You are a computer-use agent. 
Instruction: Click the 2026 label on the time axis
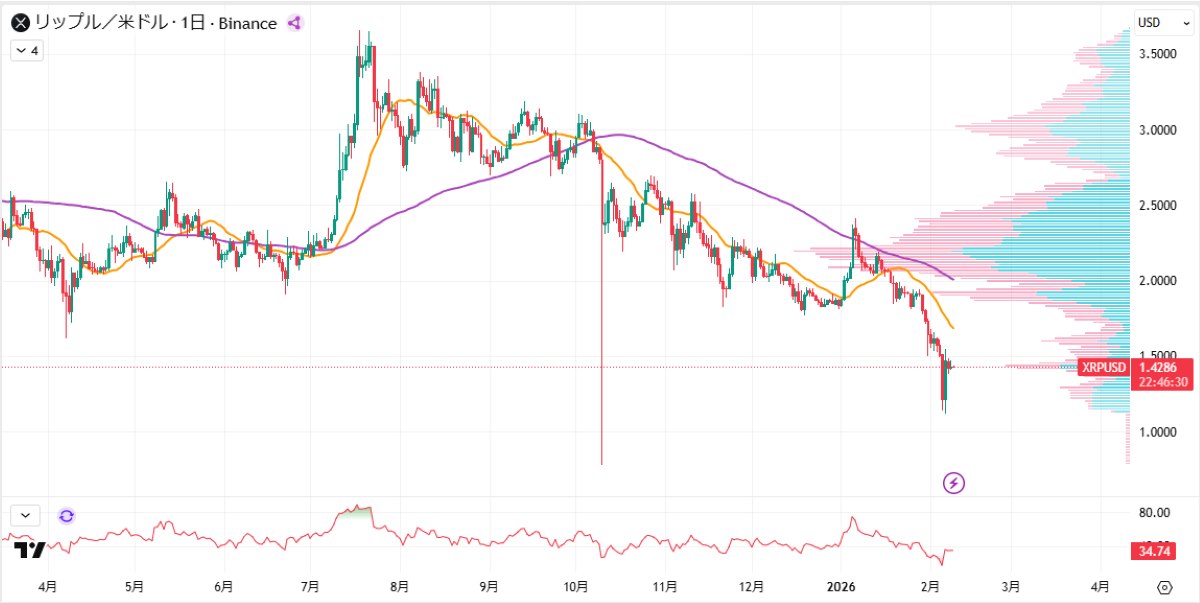[x=843, y=589]
